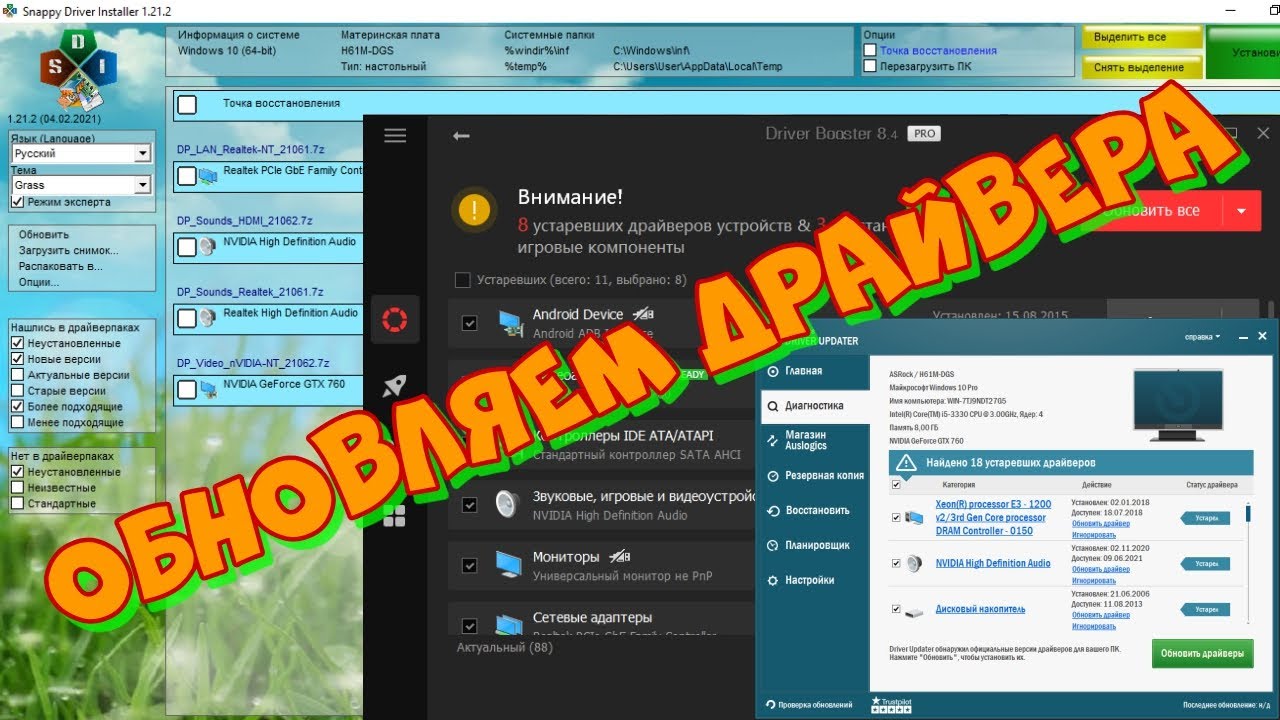Enable Актуальные версии filter
This screenshot has height=720, width=1280.
pos(17,375)
